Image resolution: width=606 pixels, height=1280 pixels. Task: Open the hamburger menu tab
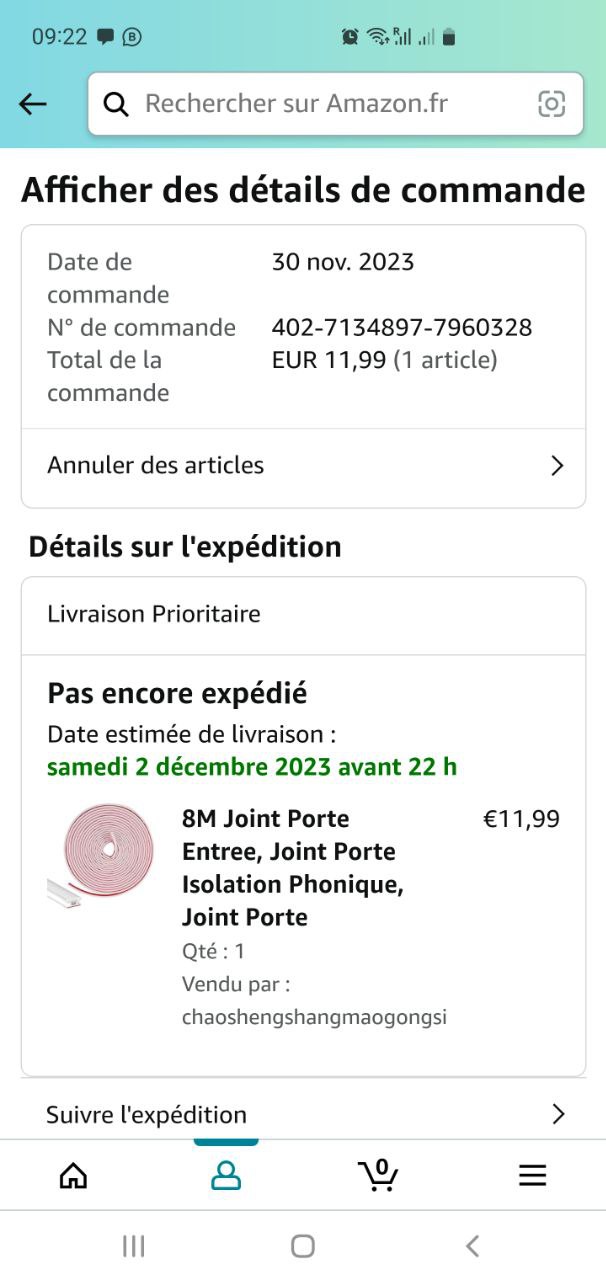pyautogui.click(x=532, y=1175)
